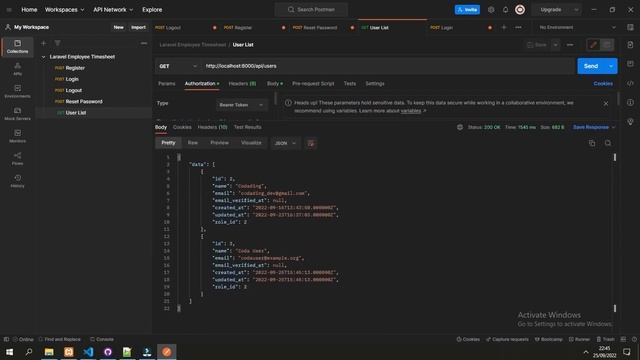Dismiss the heads-up banner with the X
The width and height of the screenshot is (640, 360).
606,104
